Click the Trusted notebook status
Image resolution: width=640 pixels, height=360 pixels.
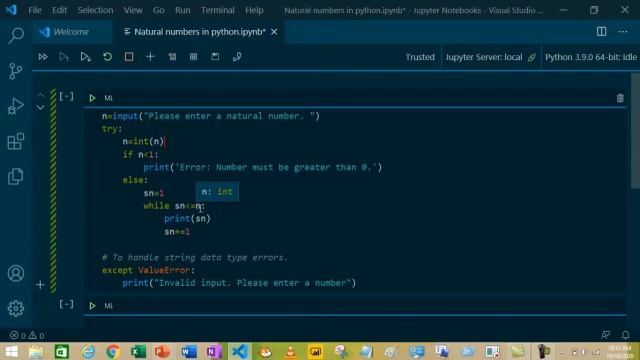(x=420, y=57)
